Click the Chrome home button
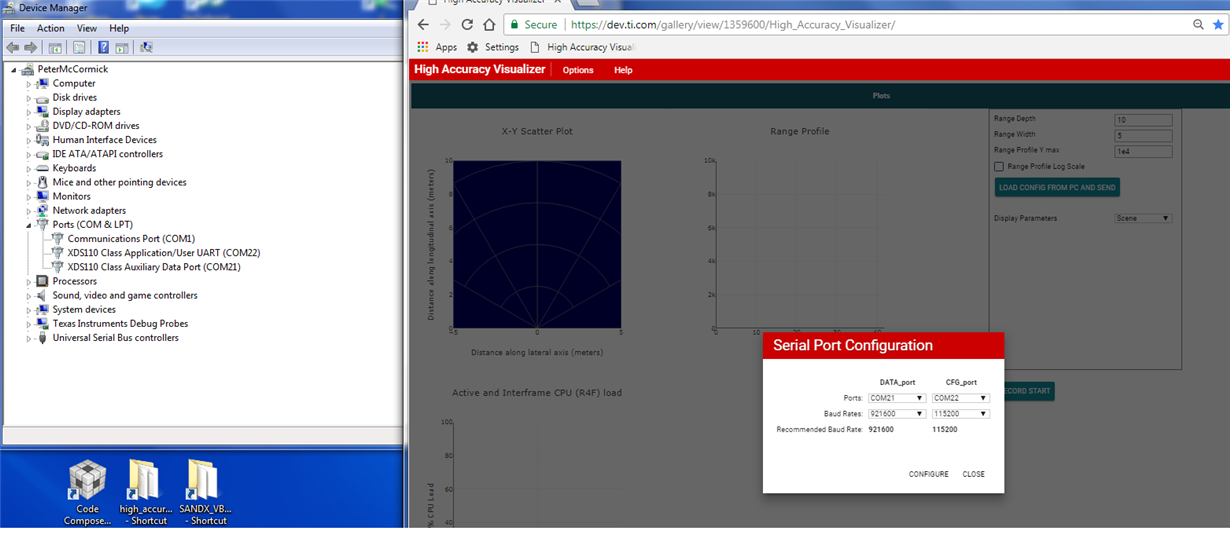The image size is (1230, 534). tap(489, 24)
